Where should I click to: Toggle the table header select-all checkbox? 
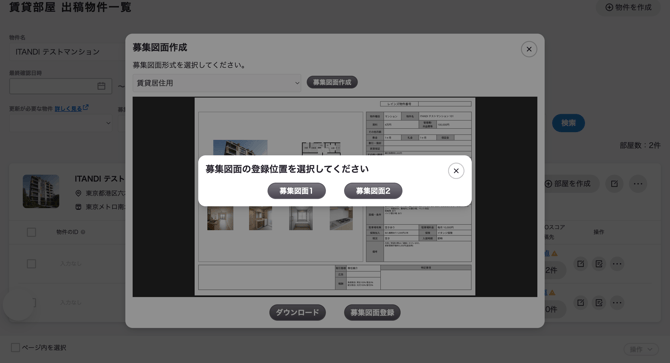coord(31,232)
